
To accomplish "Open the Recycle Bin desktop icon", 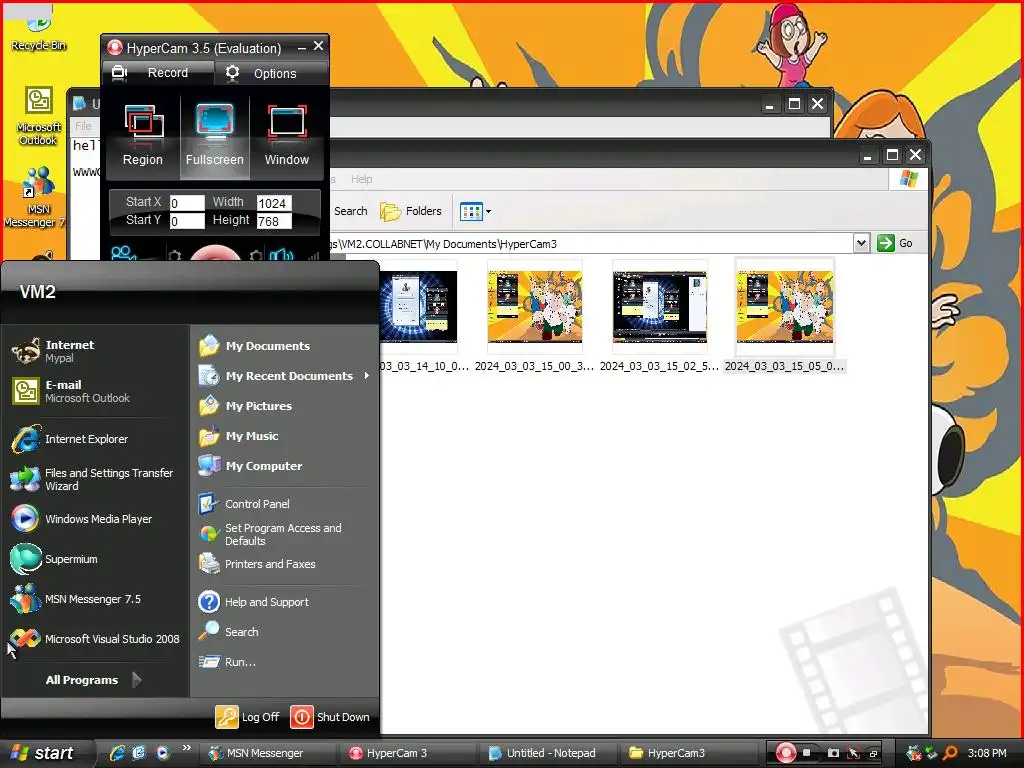I will pyautogui.click(x=38, y=31).
